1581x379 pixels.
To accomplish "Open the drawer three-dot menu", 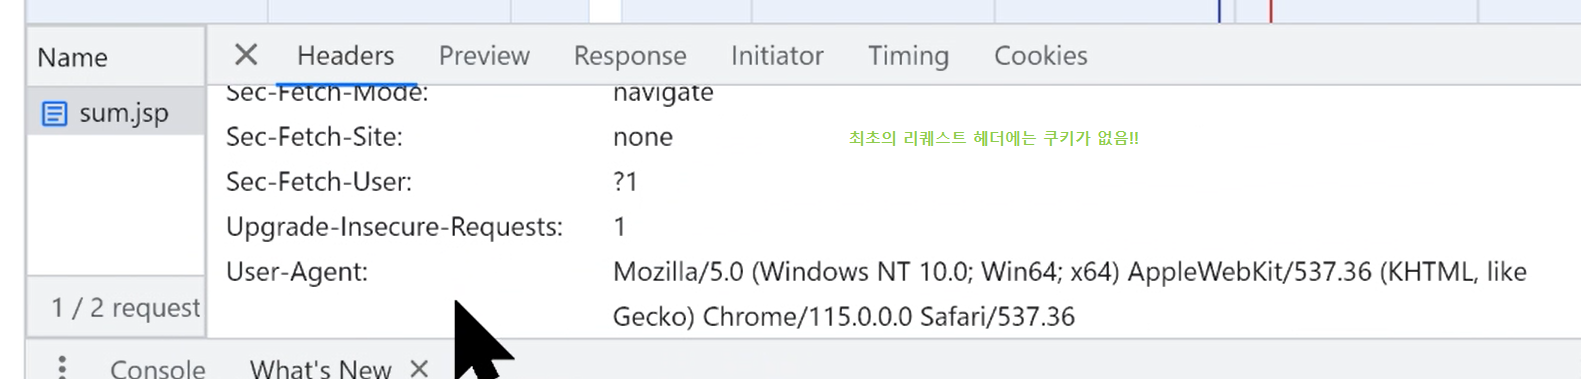I will point(62,367).
